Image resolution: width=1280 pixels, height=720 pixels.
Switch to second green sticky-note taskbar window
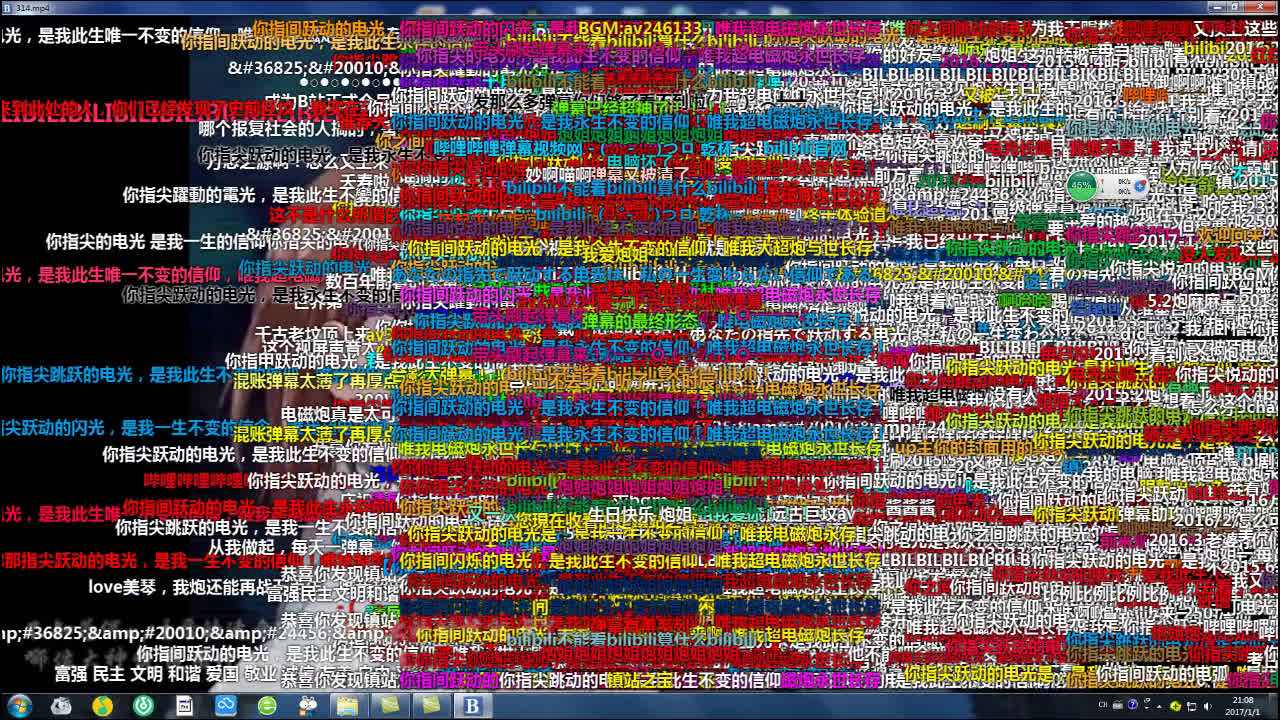[x=431, y=706]
